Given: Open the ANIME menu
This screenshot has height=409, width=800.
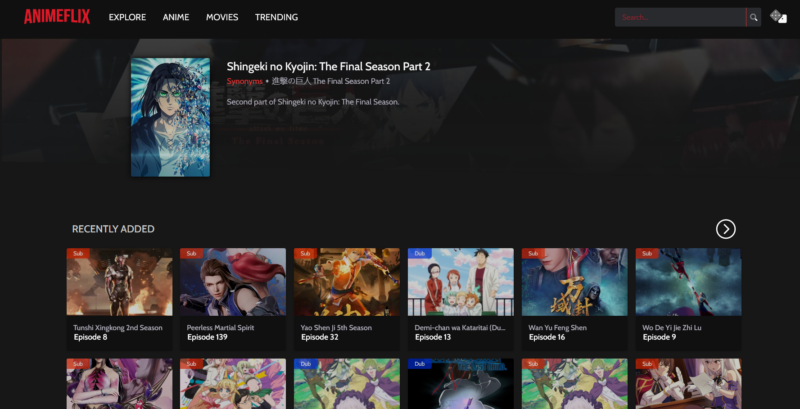Looking at the screenshot, I should point(176,17).
